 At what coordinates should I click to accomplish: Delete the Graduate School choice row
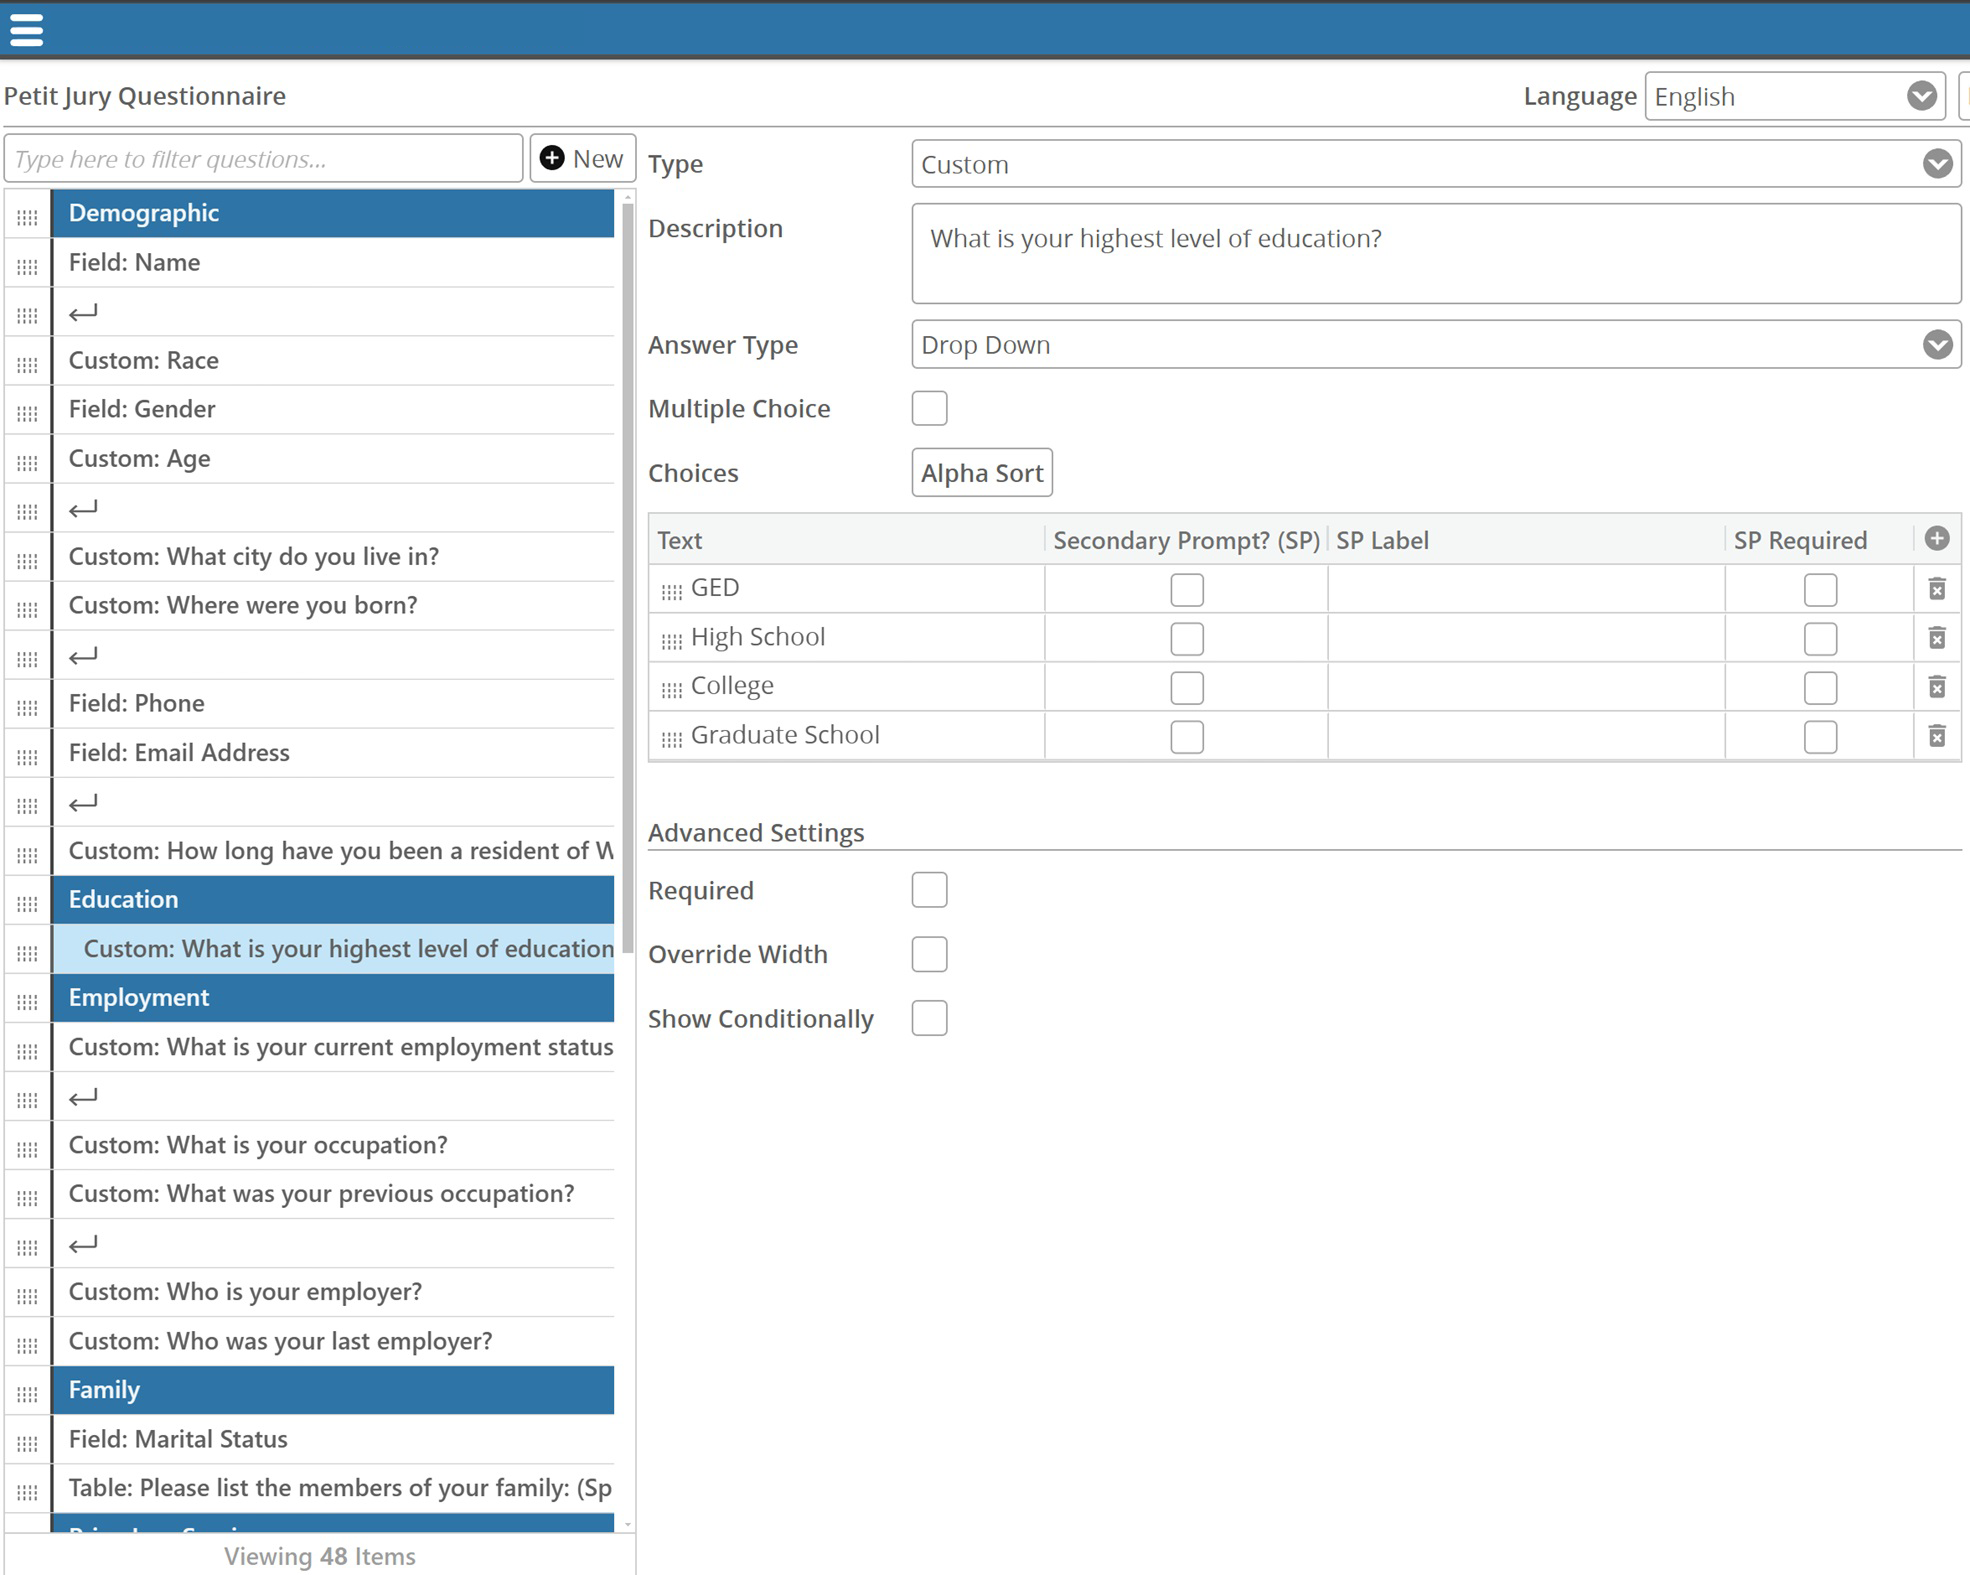point(1936,736)
